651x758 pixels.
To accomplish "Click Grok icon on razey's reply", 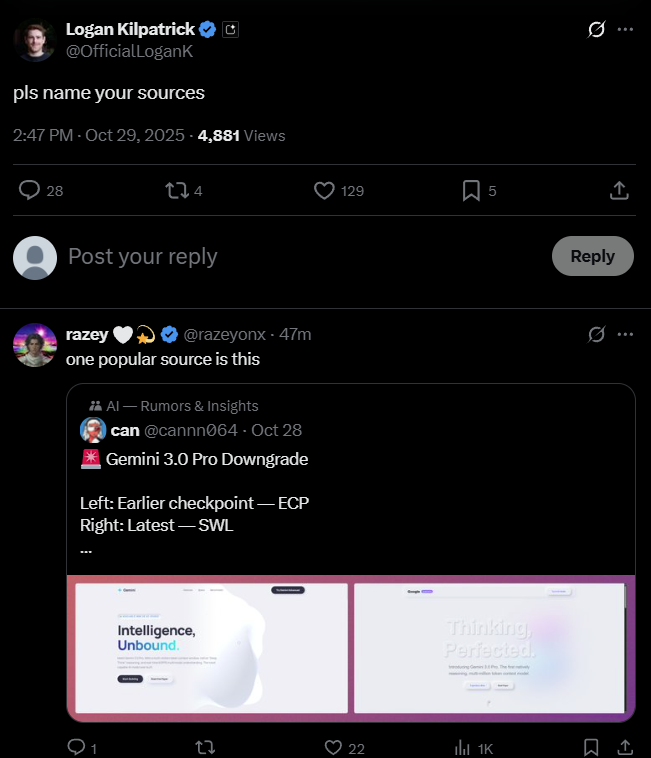I will tap(596, 334).
